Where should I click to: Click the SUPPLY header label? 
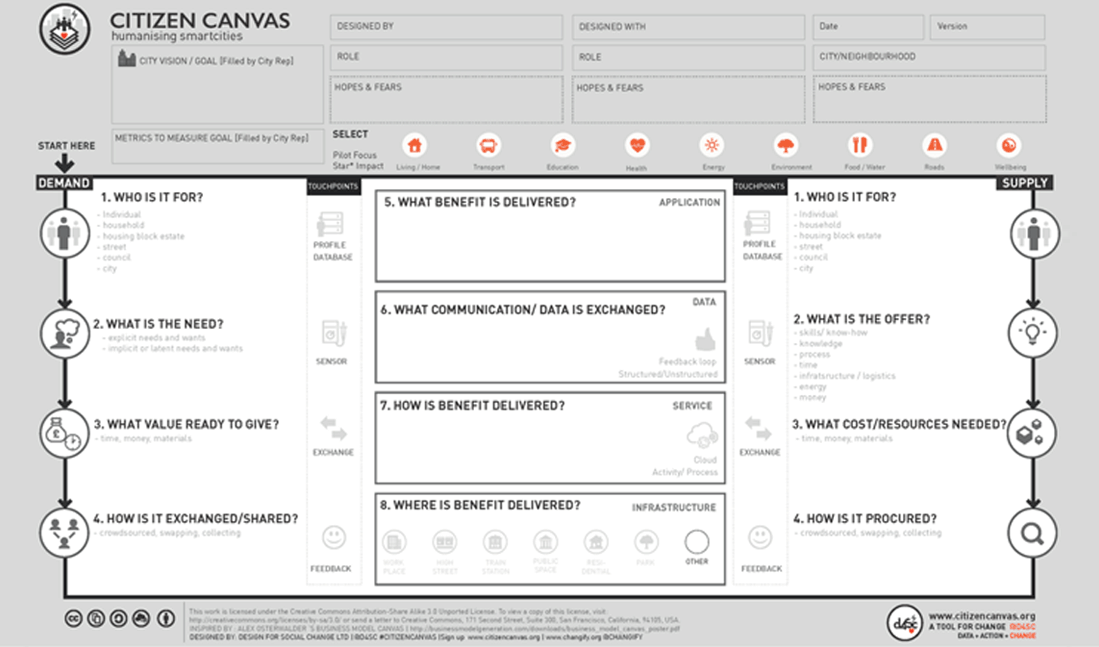(x=1025, y=184)
